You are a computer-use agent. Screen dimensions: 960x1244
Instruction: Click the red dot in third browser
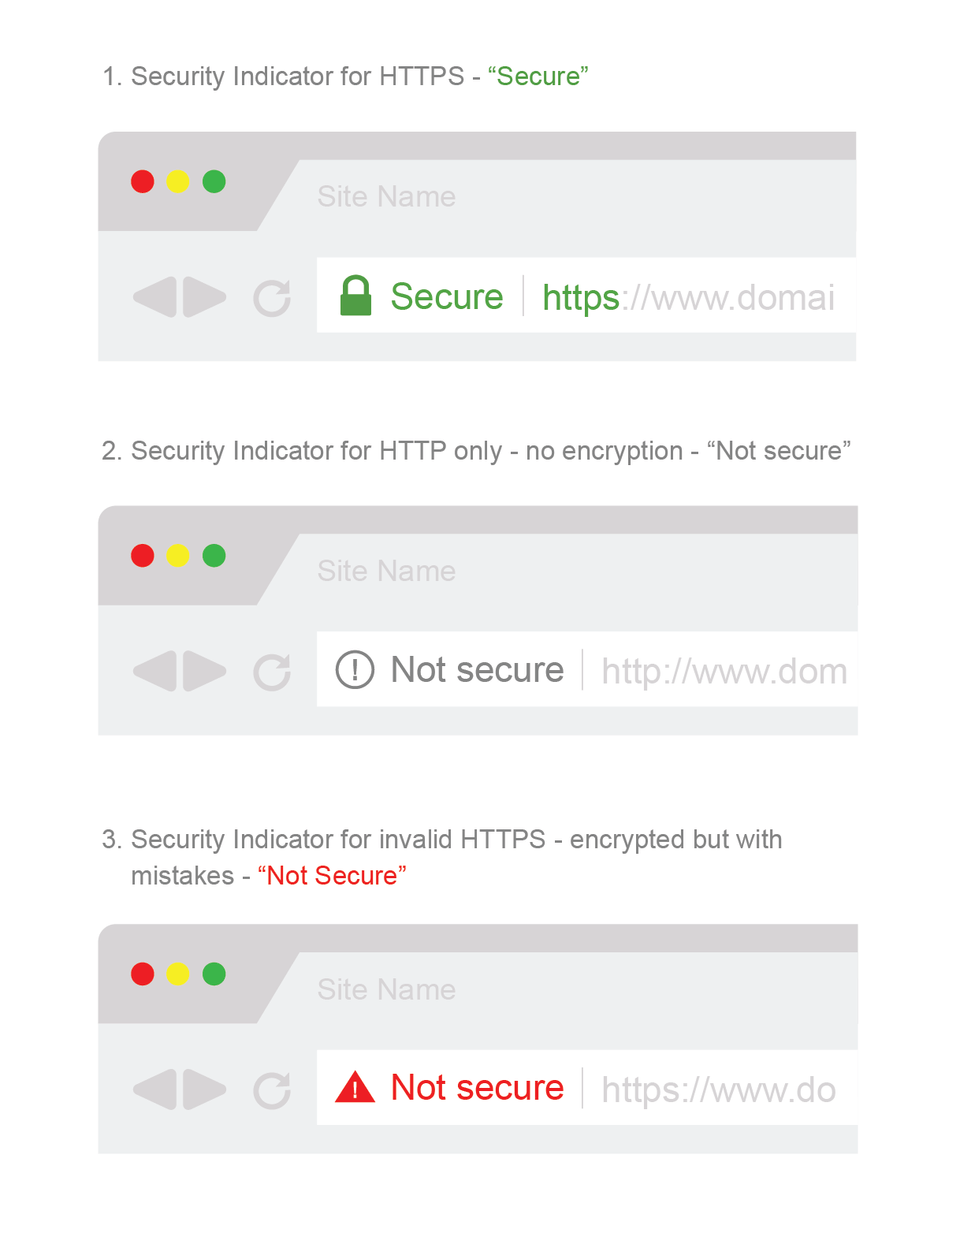pyautogui.click(x=143, y=974)
